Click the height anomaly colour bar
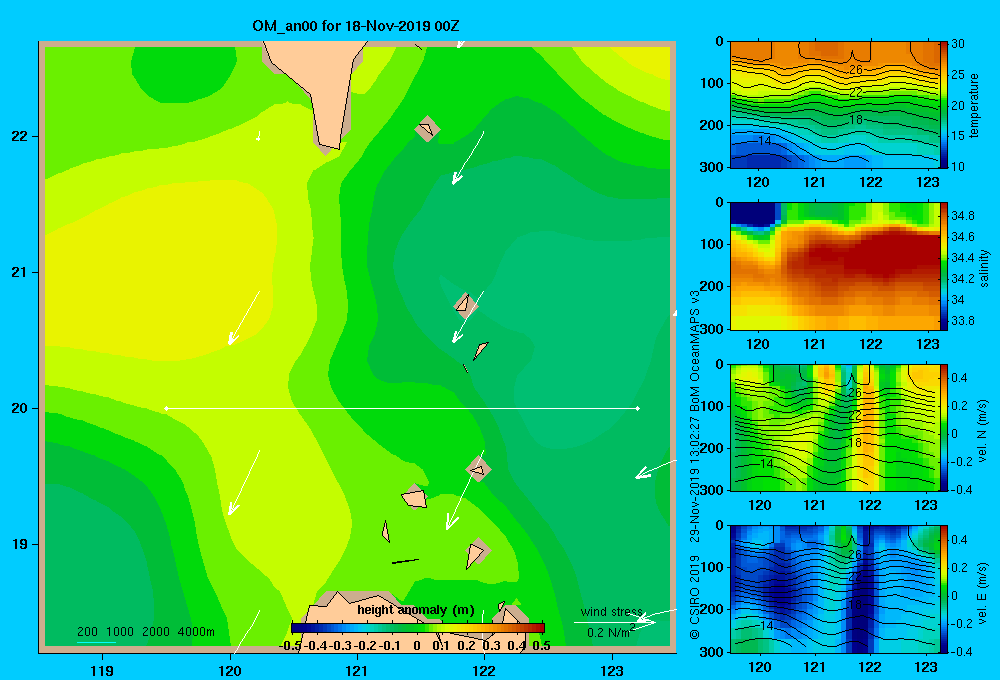This screenshot has height=680, width=1000. [418, 628]
